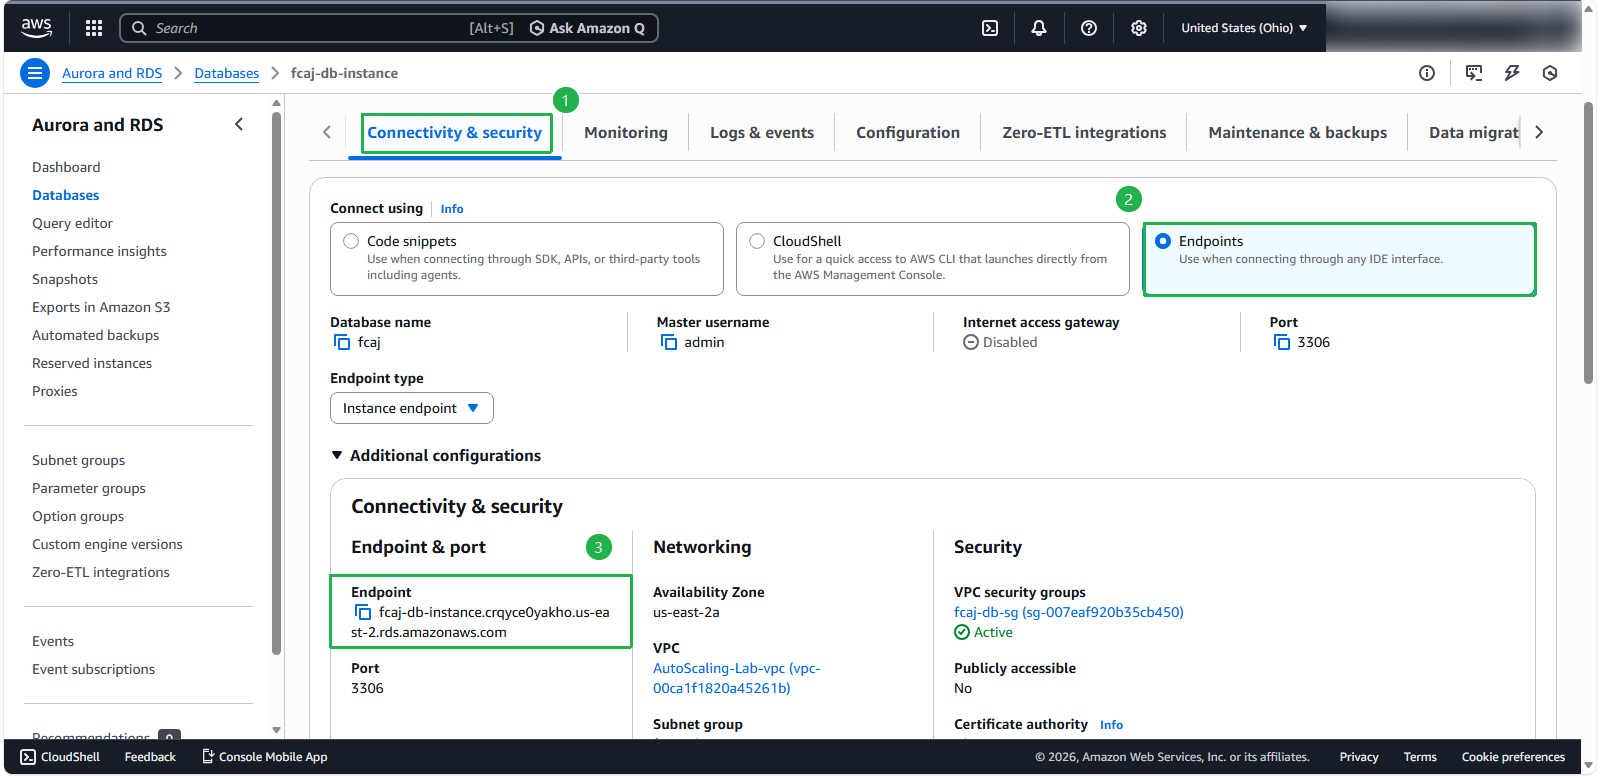Collapse Additional configurations section
1600x778 pixels.
coord(436,455)
